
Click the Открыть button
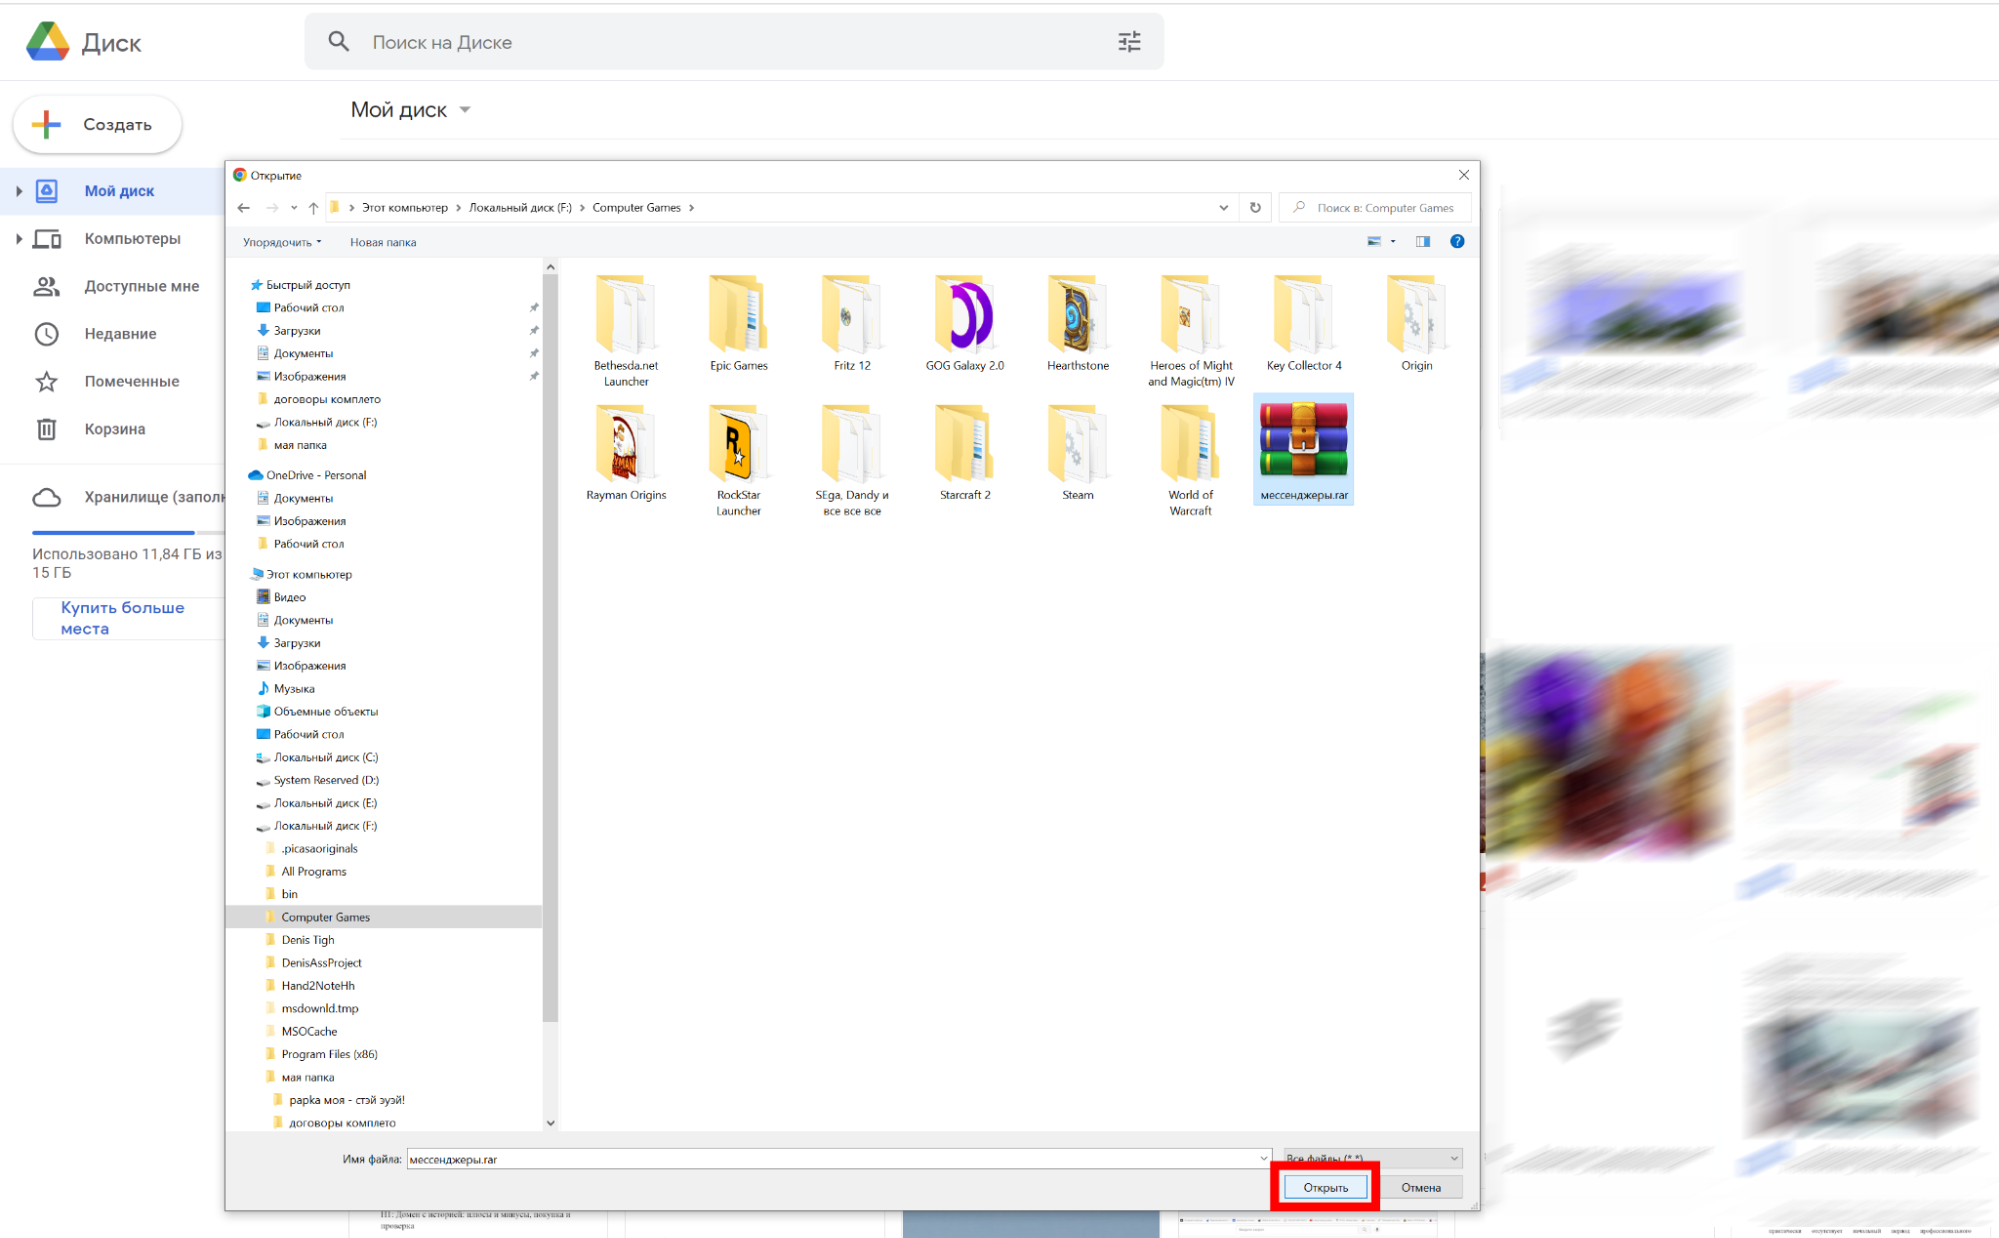click(1325, 1188)
